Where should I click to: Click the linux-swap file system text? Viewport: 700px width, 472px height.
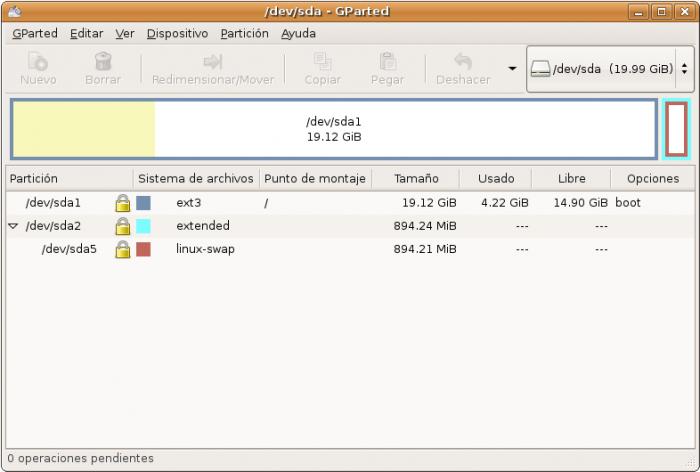205,249
